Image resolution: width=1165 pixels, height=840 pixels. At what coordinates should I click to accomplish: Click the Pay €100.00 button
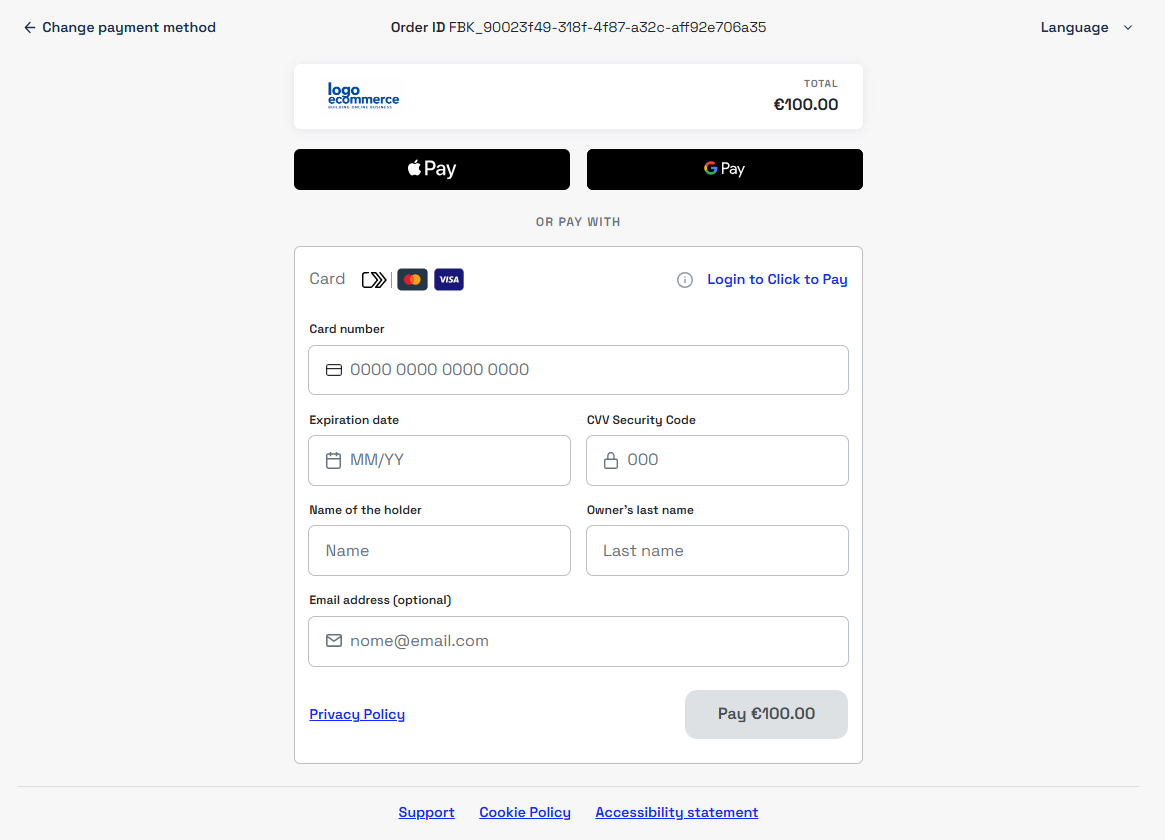(x=766, y=714)
